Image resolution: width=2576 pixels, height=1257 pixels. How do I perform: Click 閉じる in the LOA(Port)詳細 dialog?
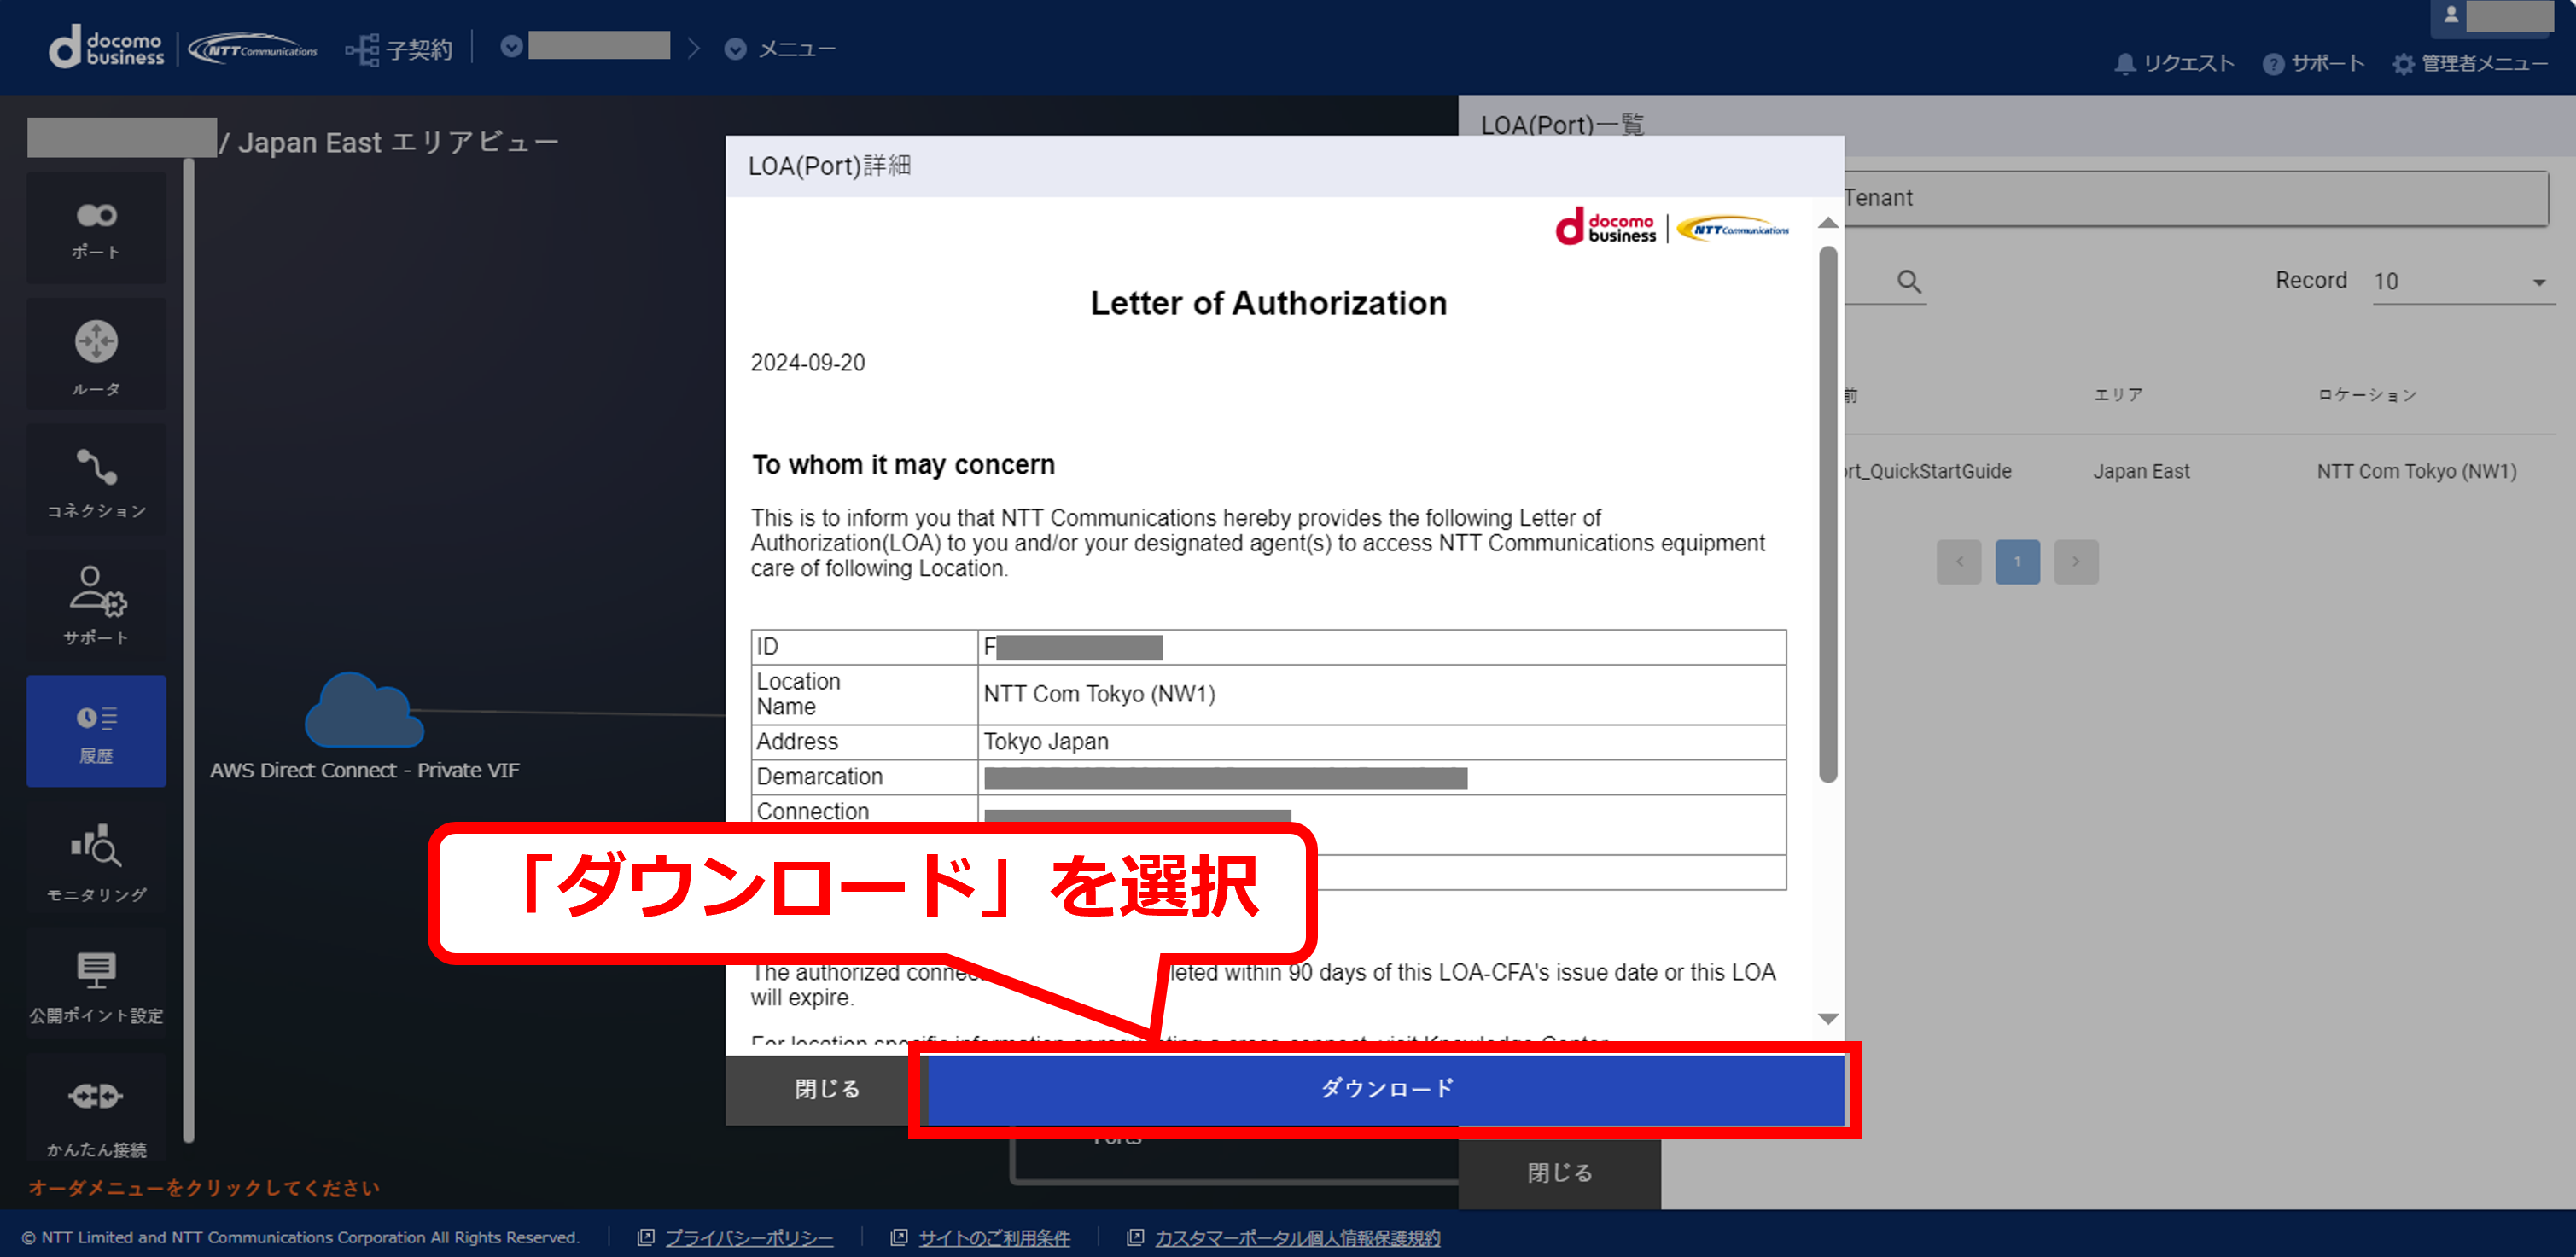[x=827, y=1089]
